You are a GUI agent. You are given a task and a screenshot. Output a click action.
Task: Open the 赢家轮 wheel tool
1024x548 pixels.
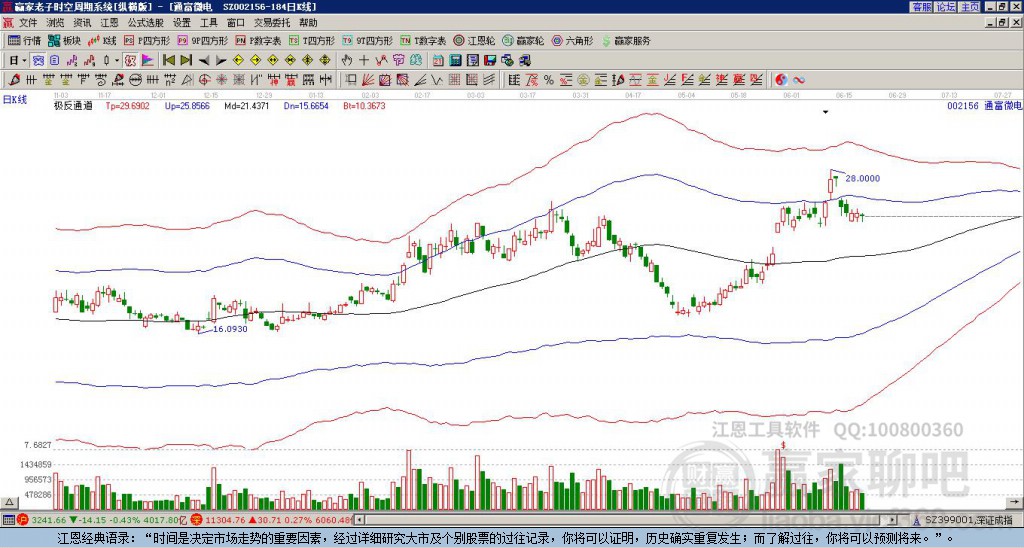523,40
